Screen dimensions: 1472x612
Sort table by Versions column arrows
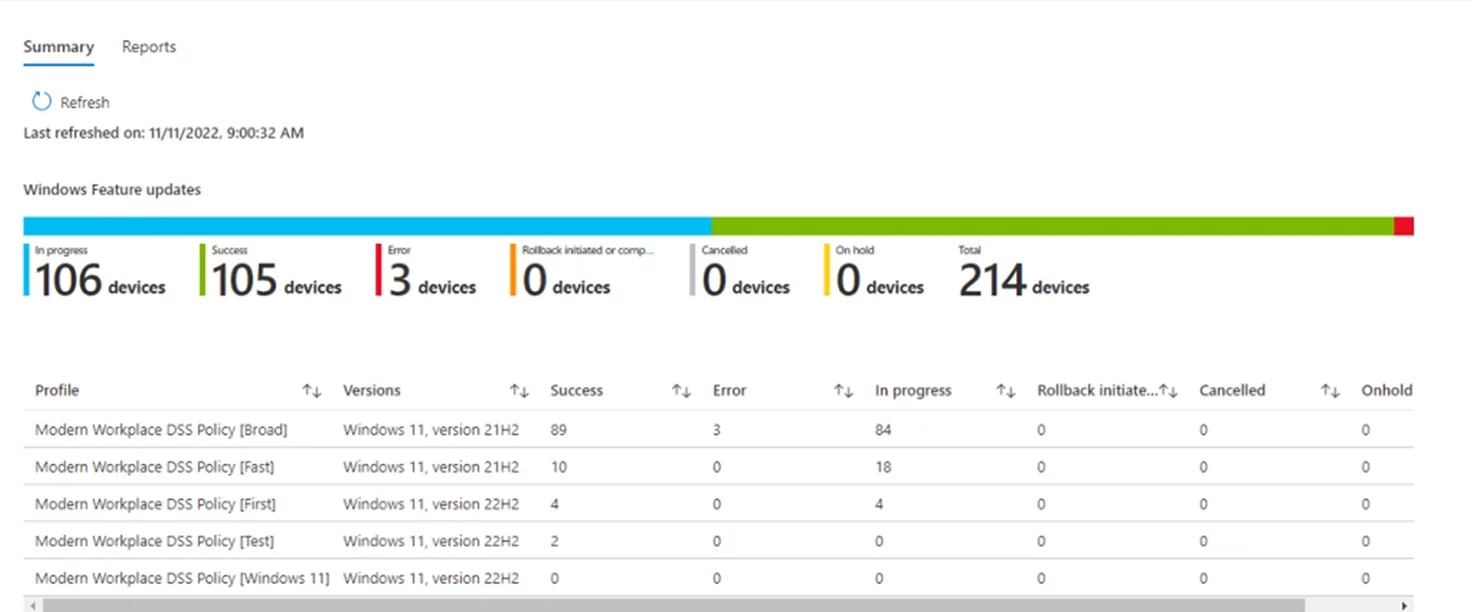tap(519, 391)
